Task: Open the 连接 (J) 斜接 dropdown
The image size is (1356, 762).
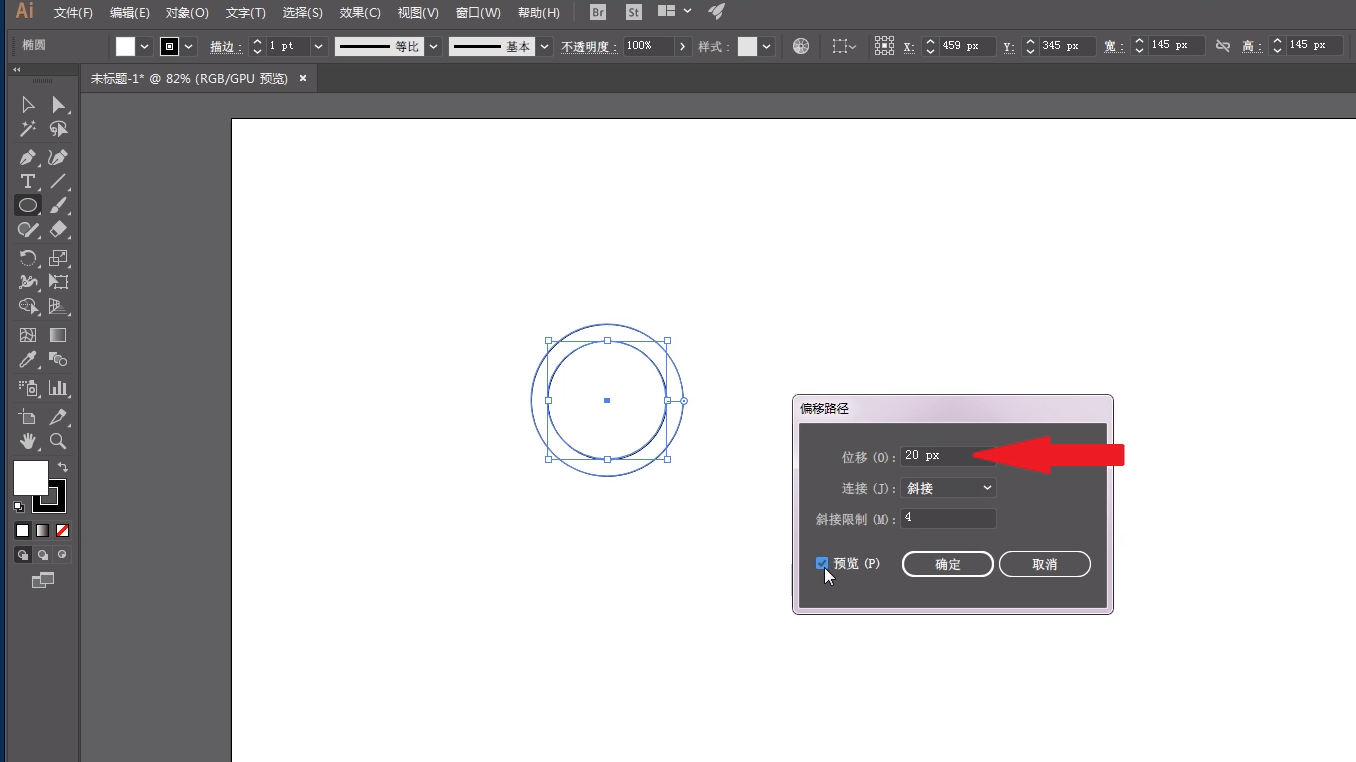Action: point(948,488)
